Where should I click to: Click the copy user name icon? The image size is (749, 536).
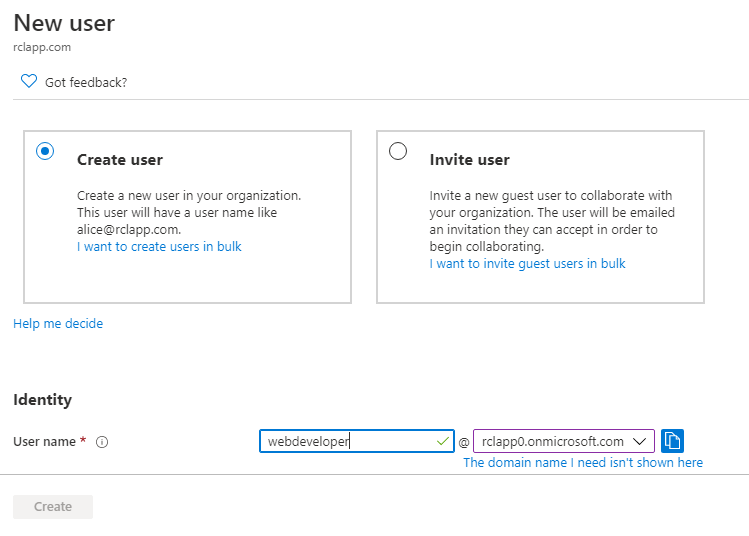pyautogui.click(x=672, y=440)
